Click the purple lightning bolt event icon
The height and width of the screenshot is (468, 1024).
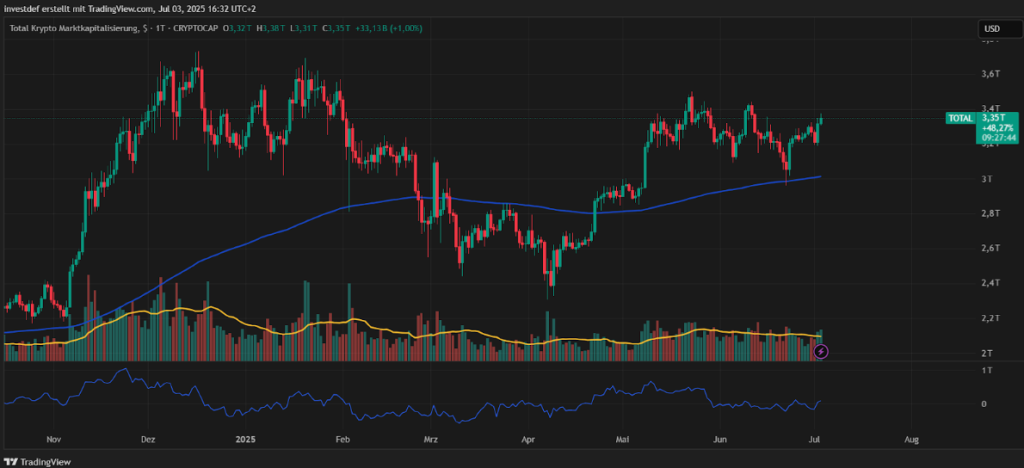[822, 351]
